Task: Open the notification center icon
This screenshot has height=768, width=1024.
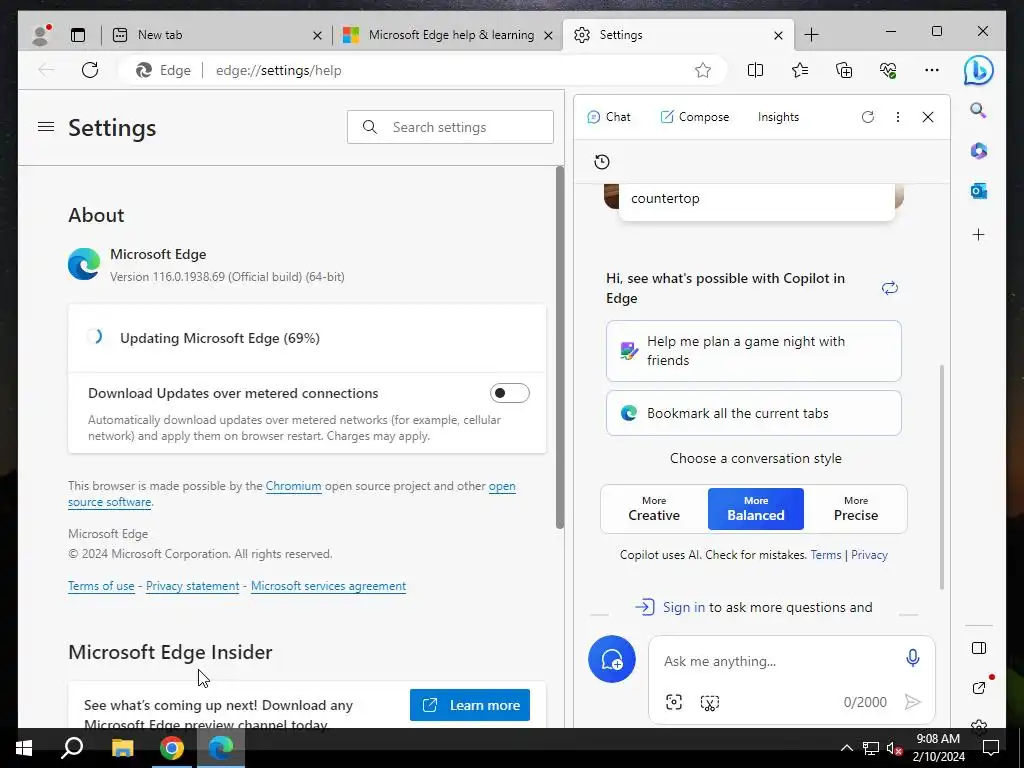Action: pos(991,748)
